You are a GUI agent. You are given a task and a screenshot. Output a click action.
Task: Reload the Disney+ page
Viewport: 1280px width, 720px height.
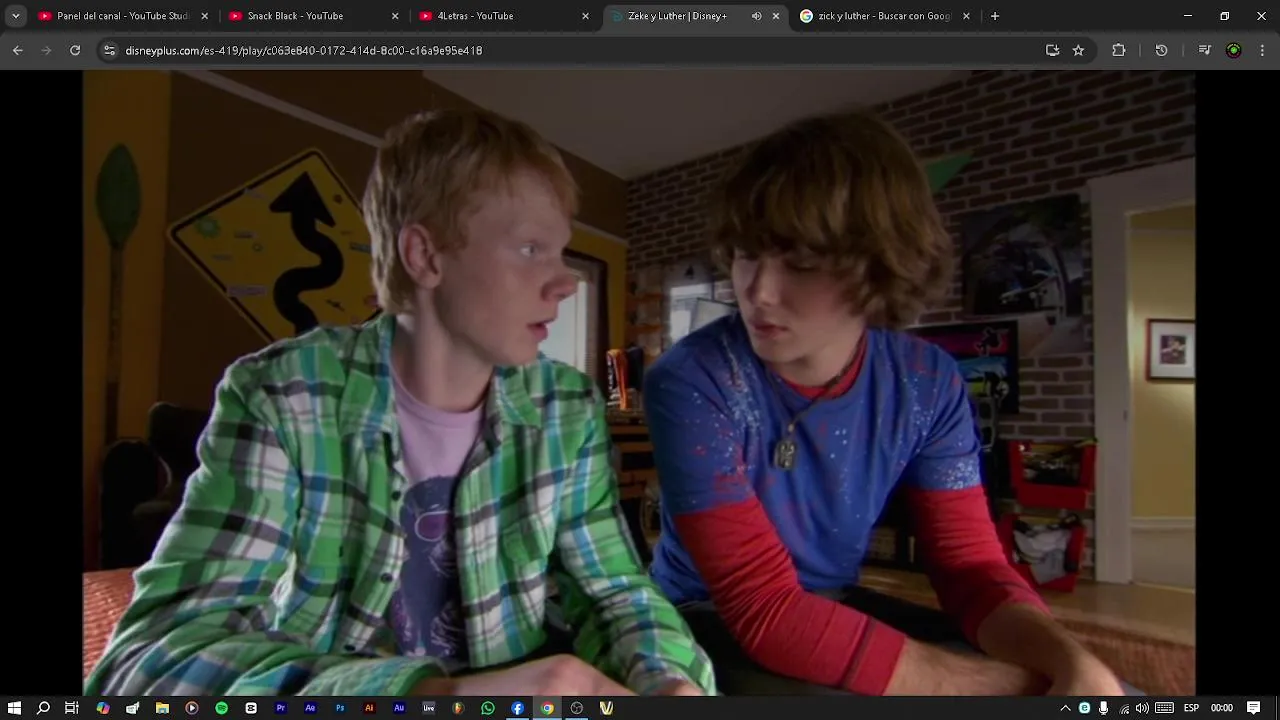75,50
